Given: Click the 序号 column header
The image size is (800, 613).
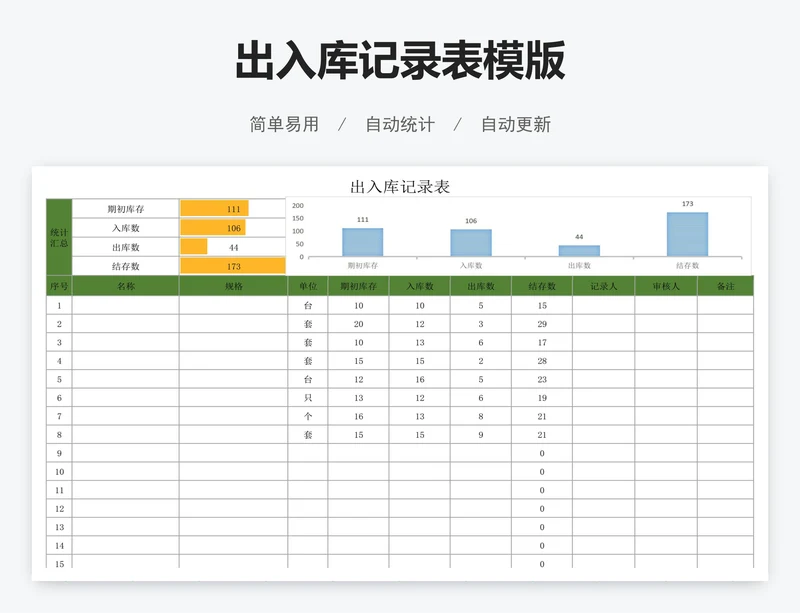Looking at the screenshot, I should tap(57, 288).
